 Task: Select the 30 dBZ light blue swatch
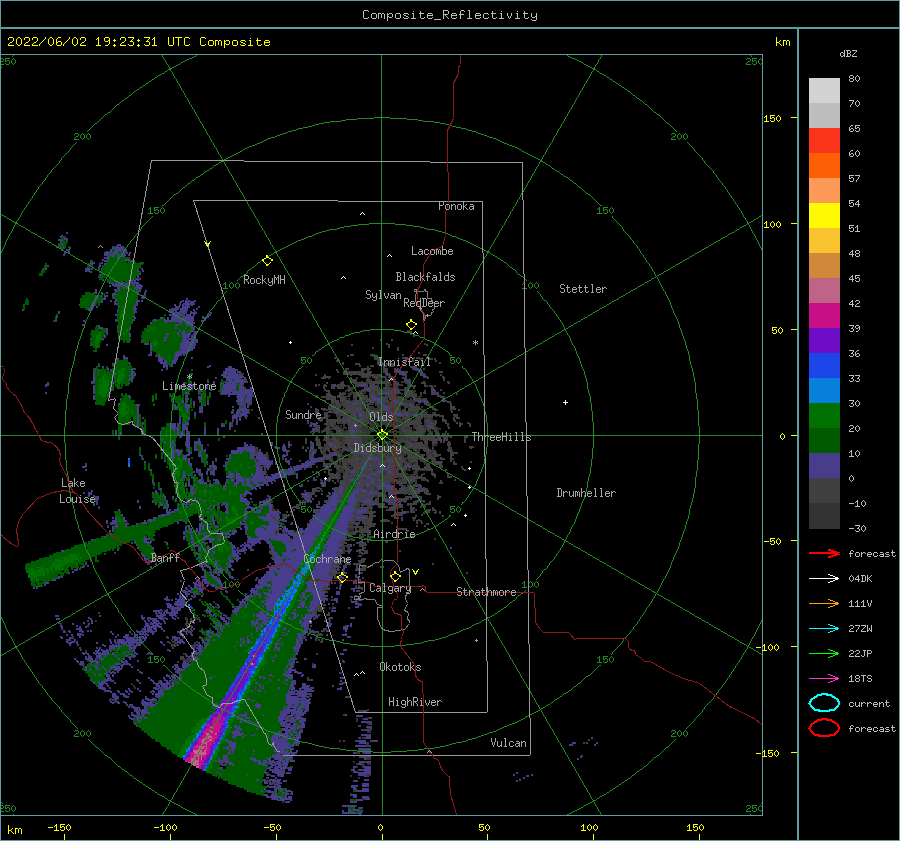(824, 391)
